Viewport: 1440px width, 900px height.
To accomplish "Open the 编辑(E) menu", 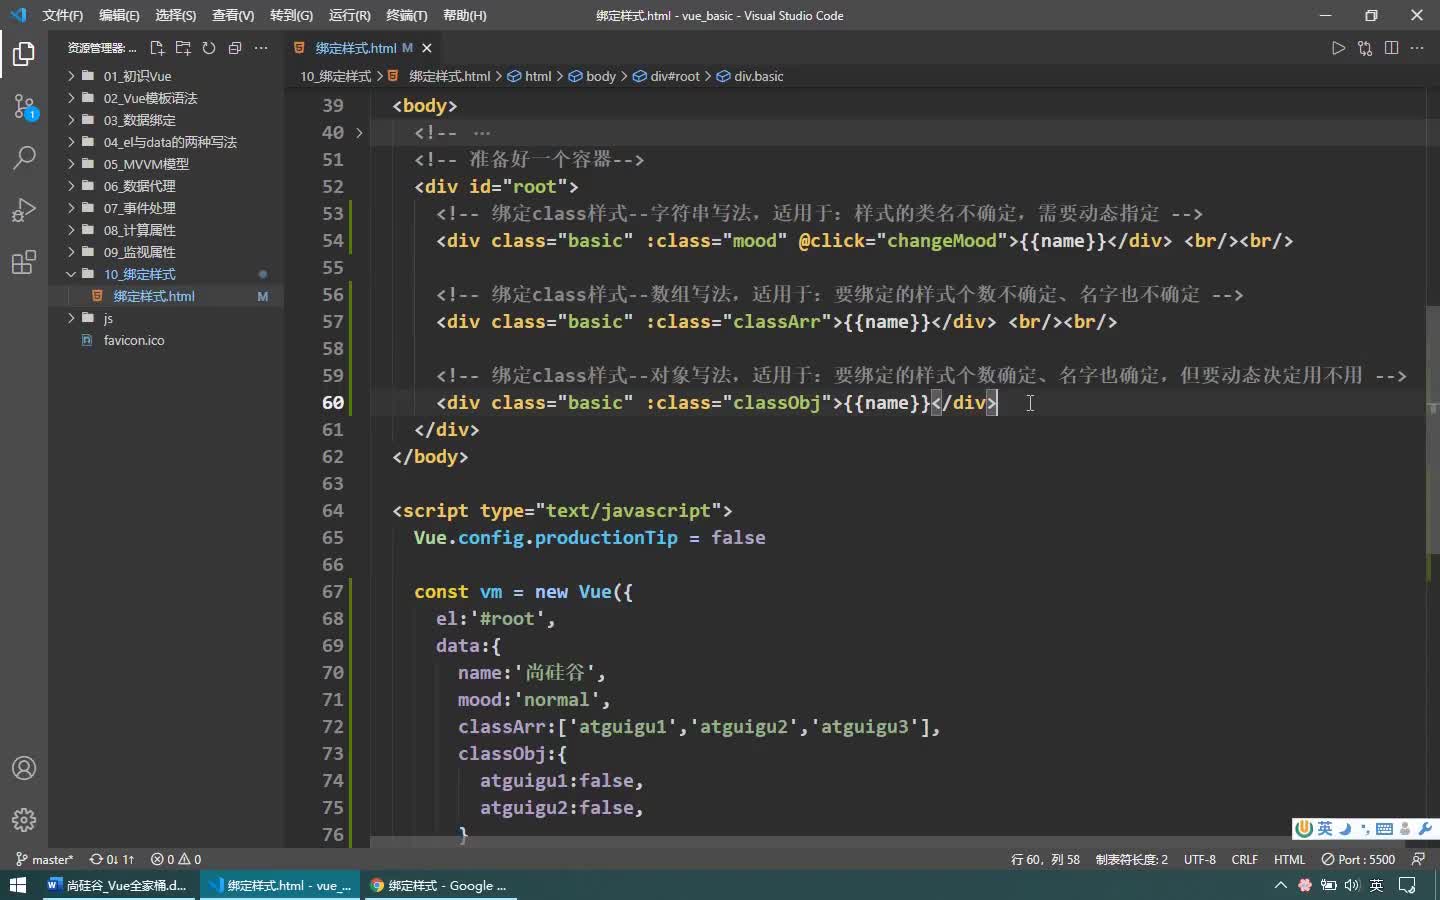I will click(119, 15).
